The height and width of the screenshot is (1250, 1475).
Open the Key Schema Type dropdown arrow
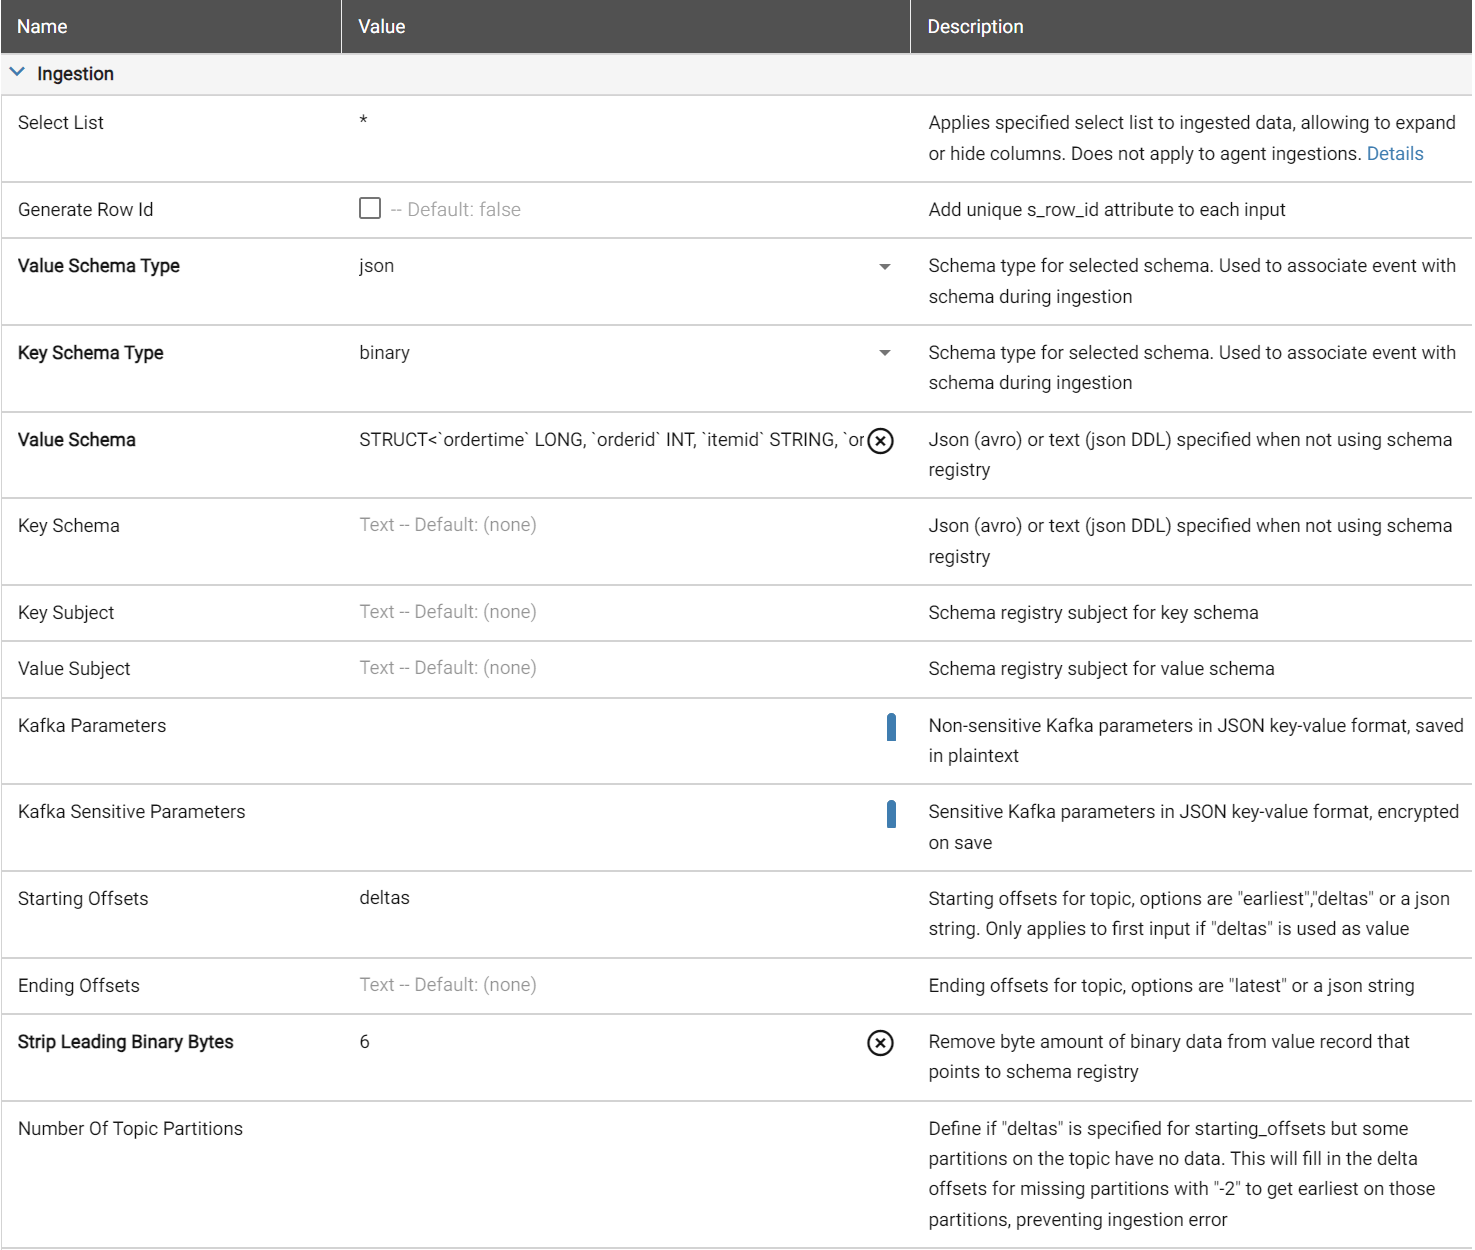[885, 353]
